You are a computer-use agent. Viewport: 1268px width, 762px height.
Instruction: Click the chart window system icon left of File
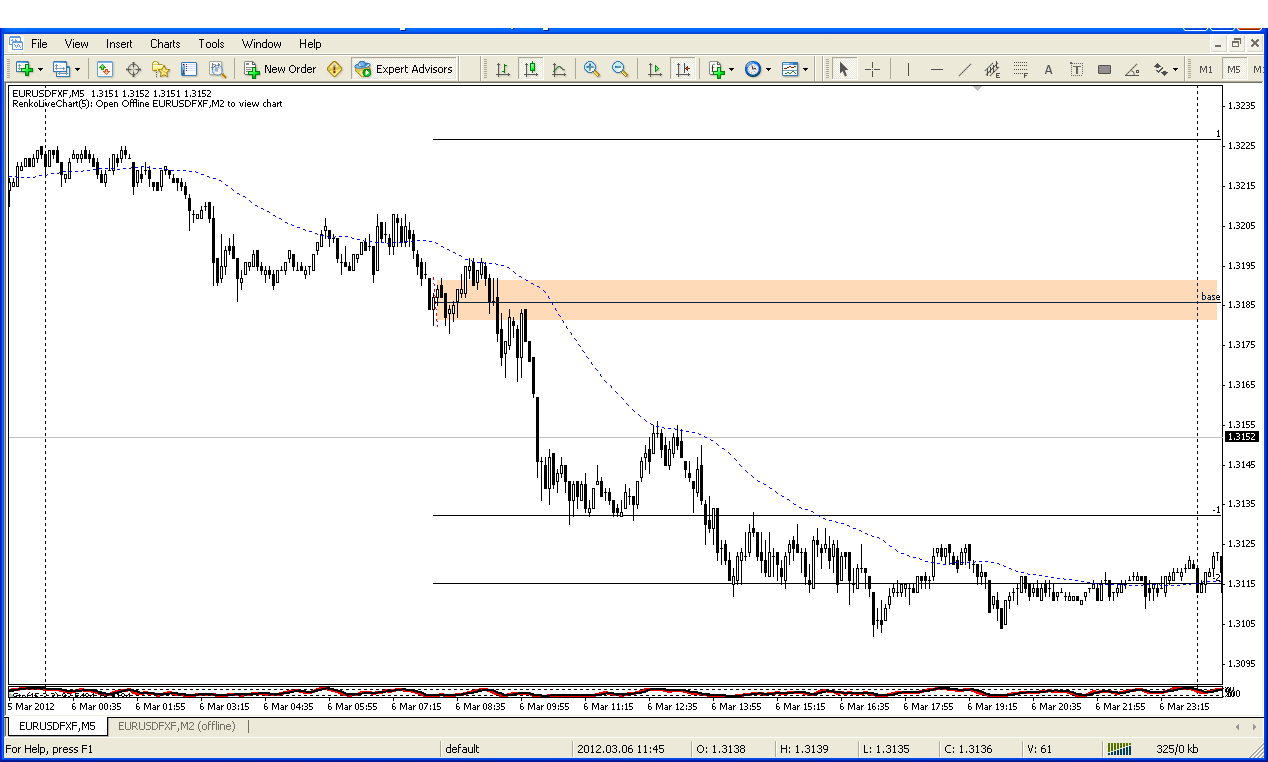pos(15,43)
